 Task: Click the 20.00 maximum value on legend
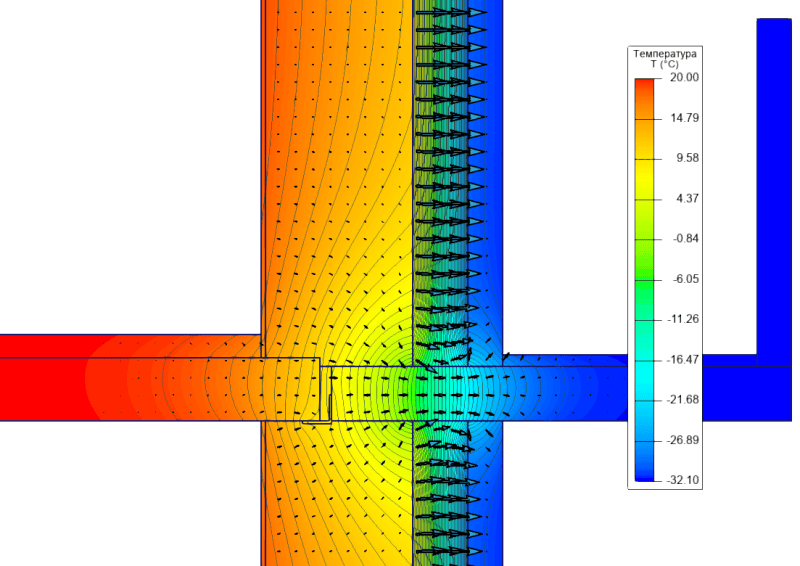685,78
